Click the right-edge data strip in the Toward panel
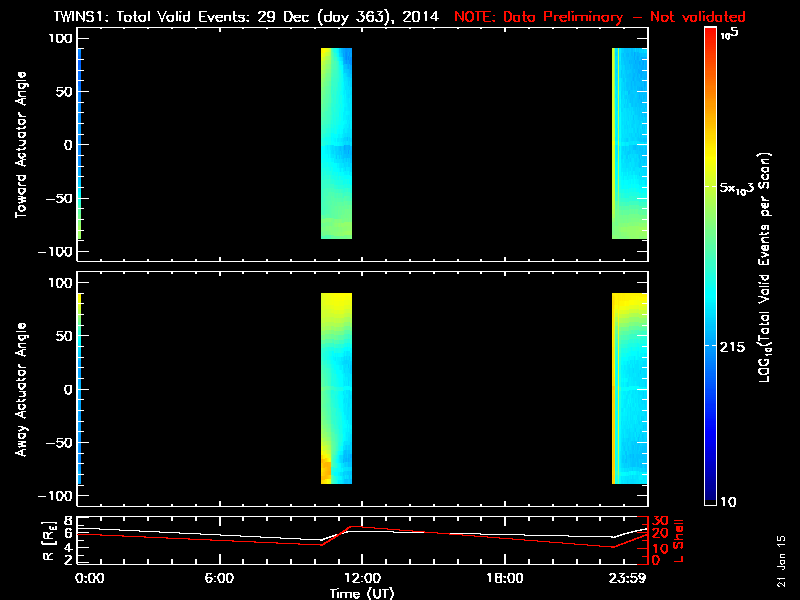 pos(630,143)
